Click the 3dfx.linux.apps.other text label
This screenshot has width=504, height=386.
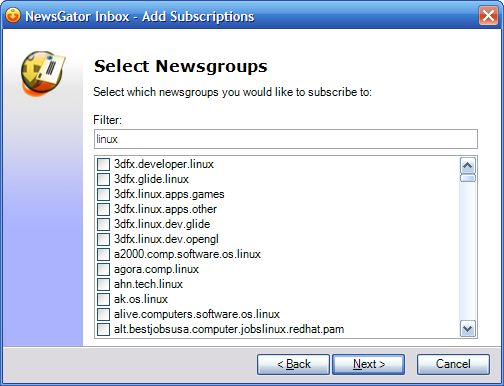(165, 209)
